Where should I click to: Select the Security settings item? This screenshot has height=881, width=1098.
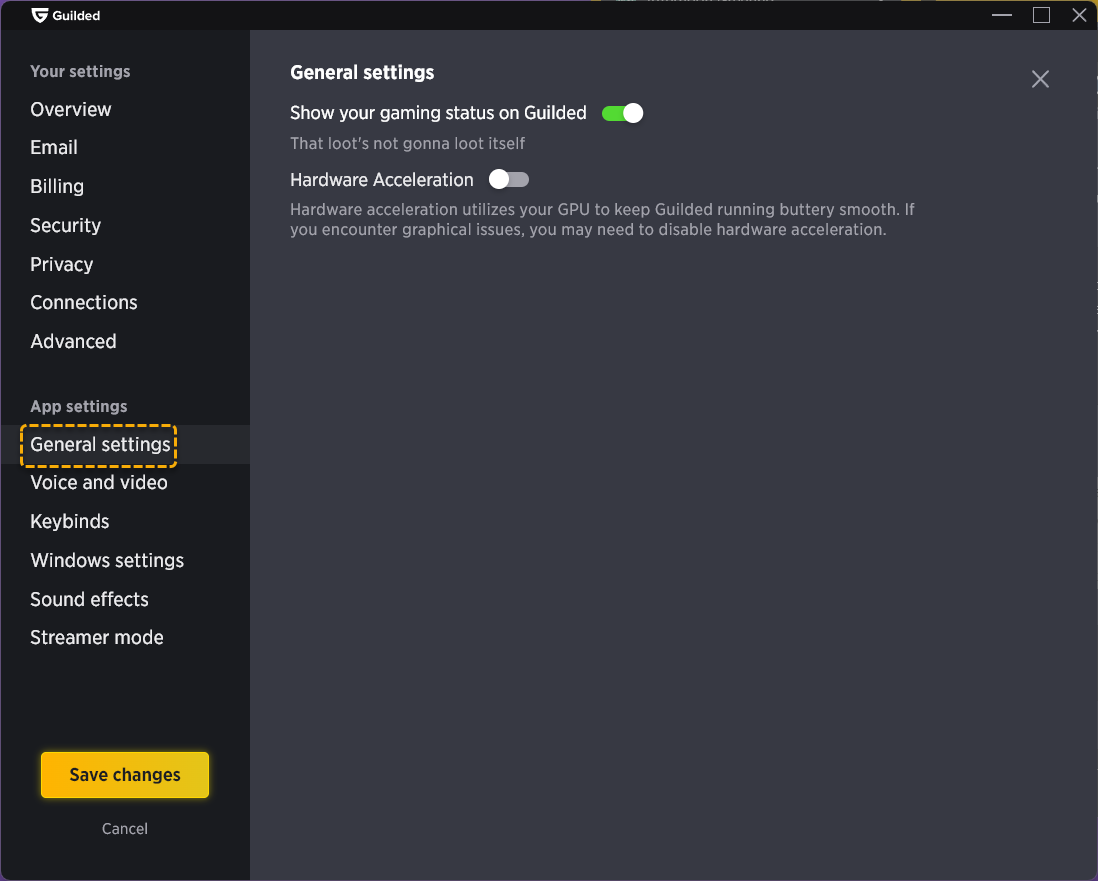[65, 225]
